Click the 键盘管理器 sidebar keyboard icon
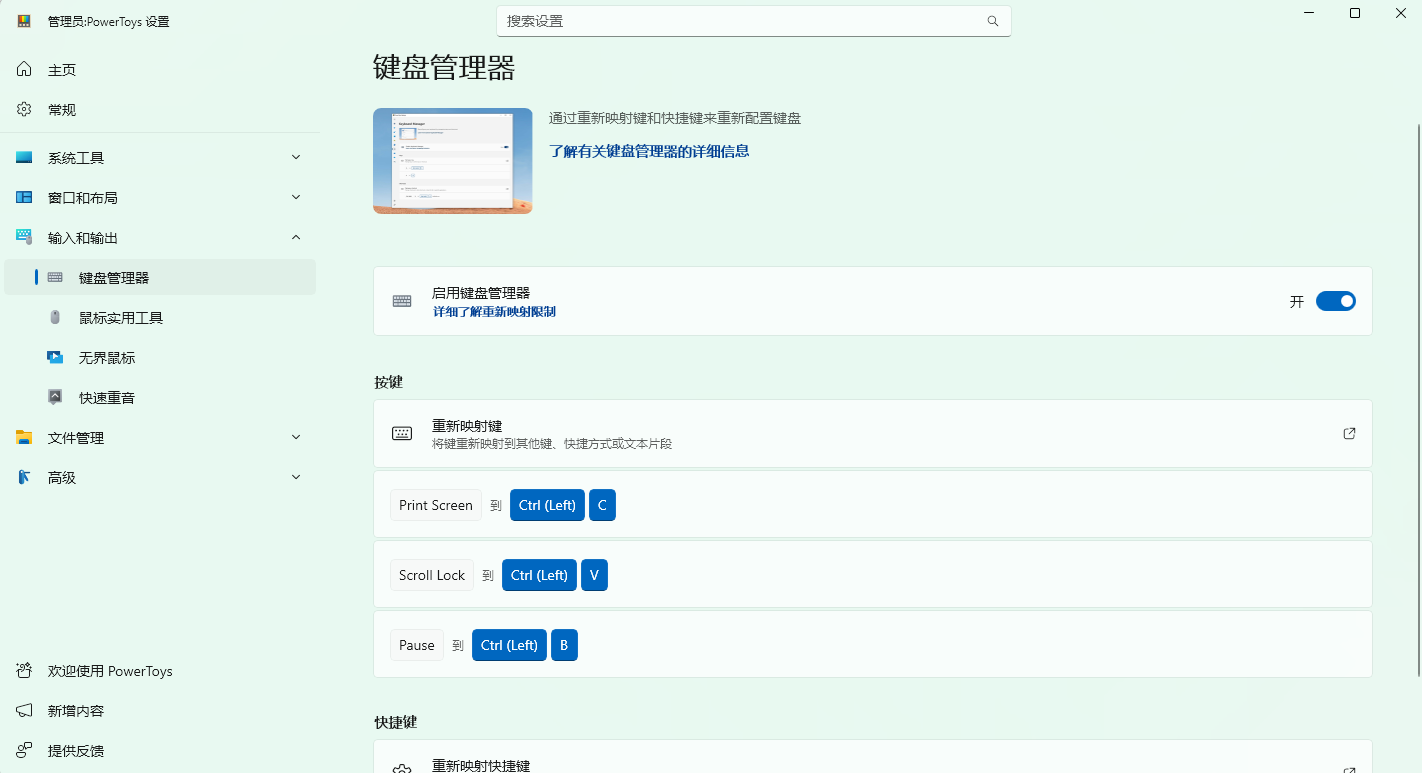The height and width of the screenshot is (773, 1422). (x=55, y=278)
